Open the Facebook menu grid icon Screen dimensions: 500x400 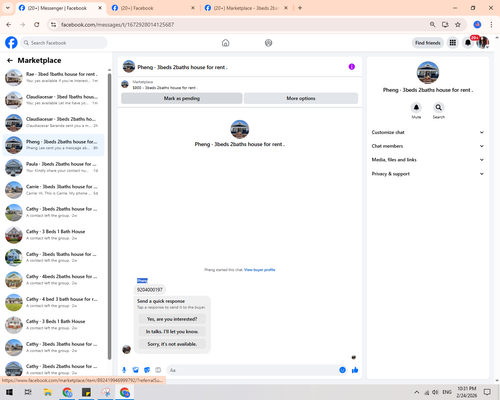(x=453, y=43)
